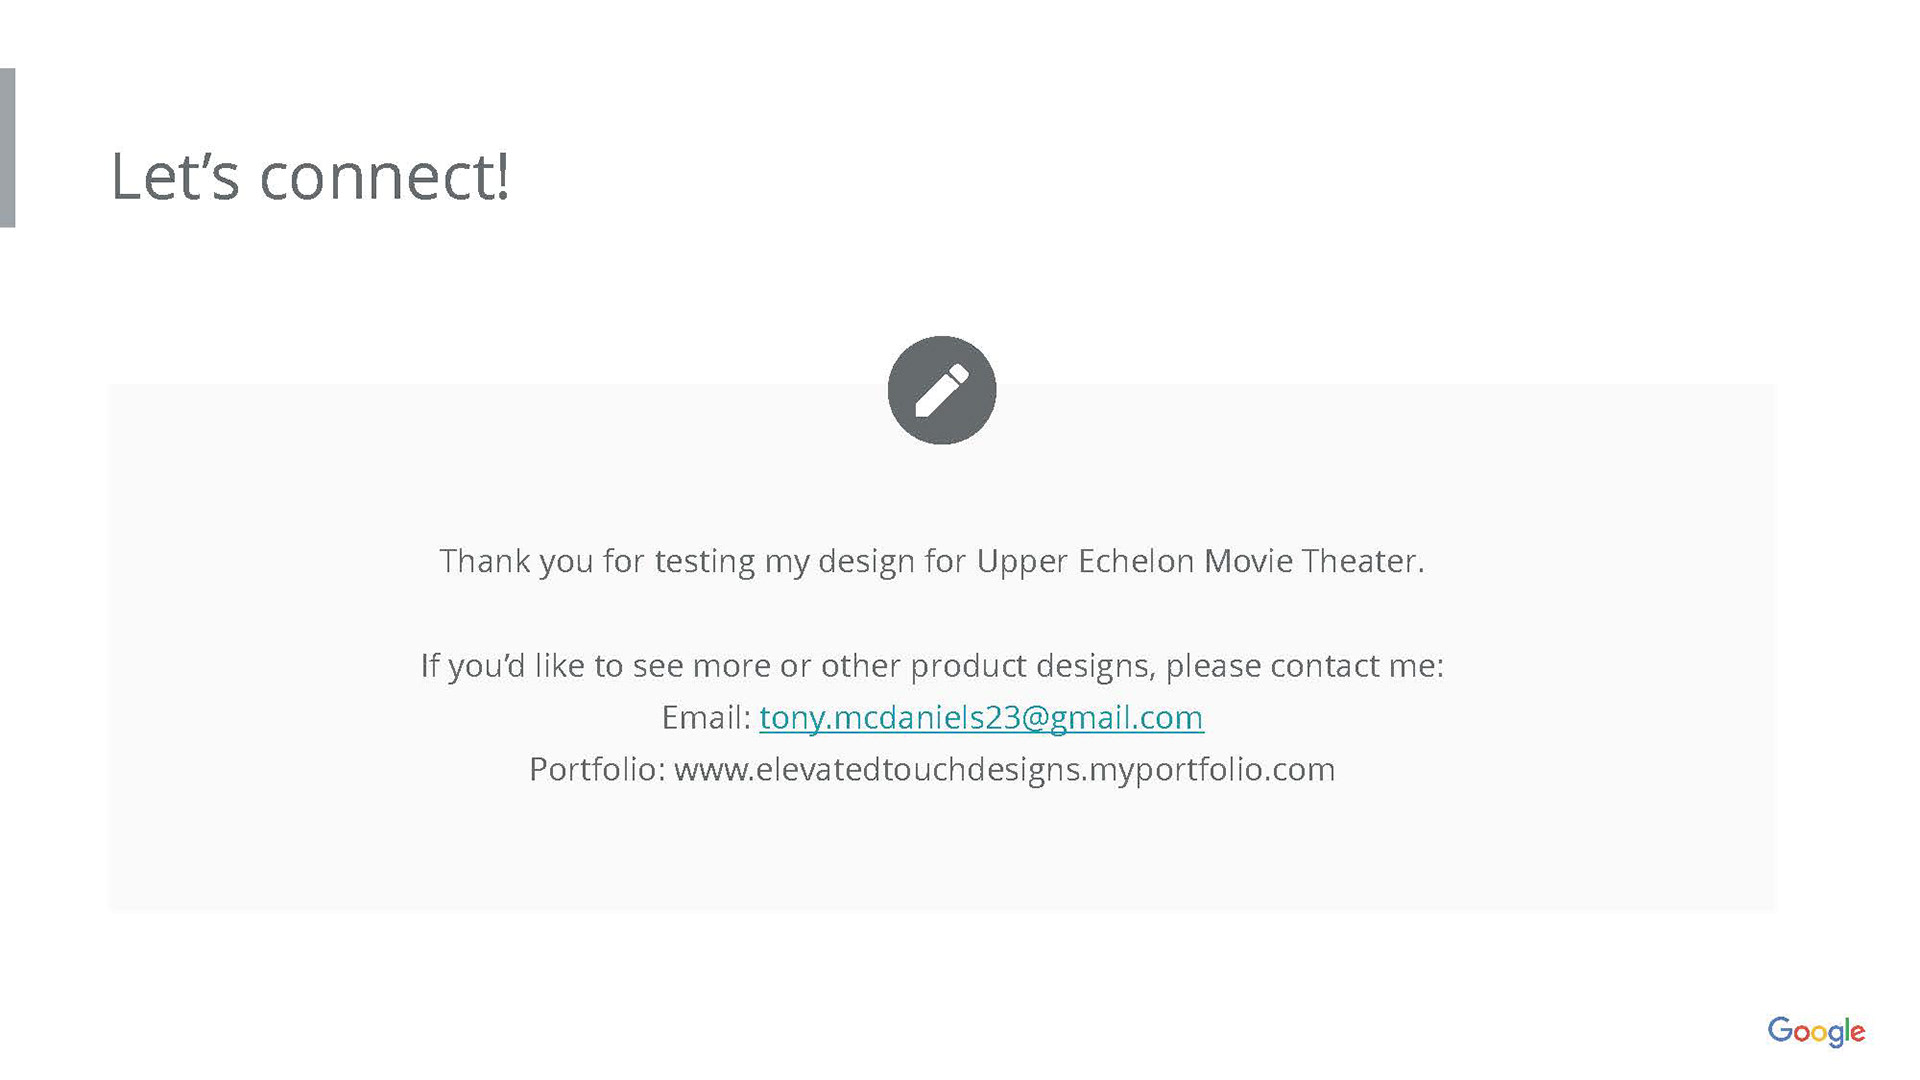Click the white pencil tip inside the circle
This screenshot has width=1920, height=1080.
click(x=923, y=408)
